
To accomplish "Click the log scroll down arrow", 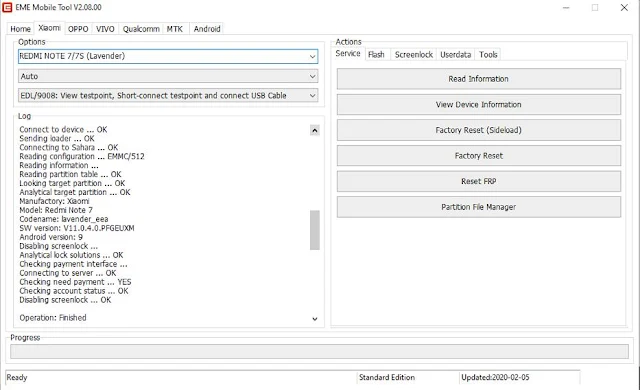I will coord(315,319).
